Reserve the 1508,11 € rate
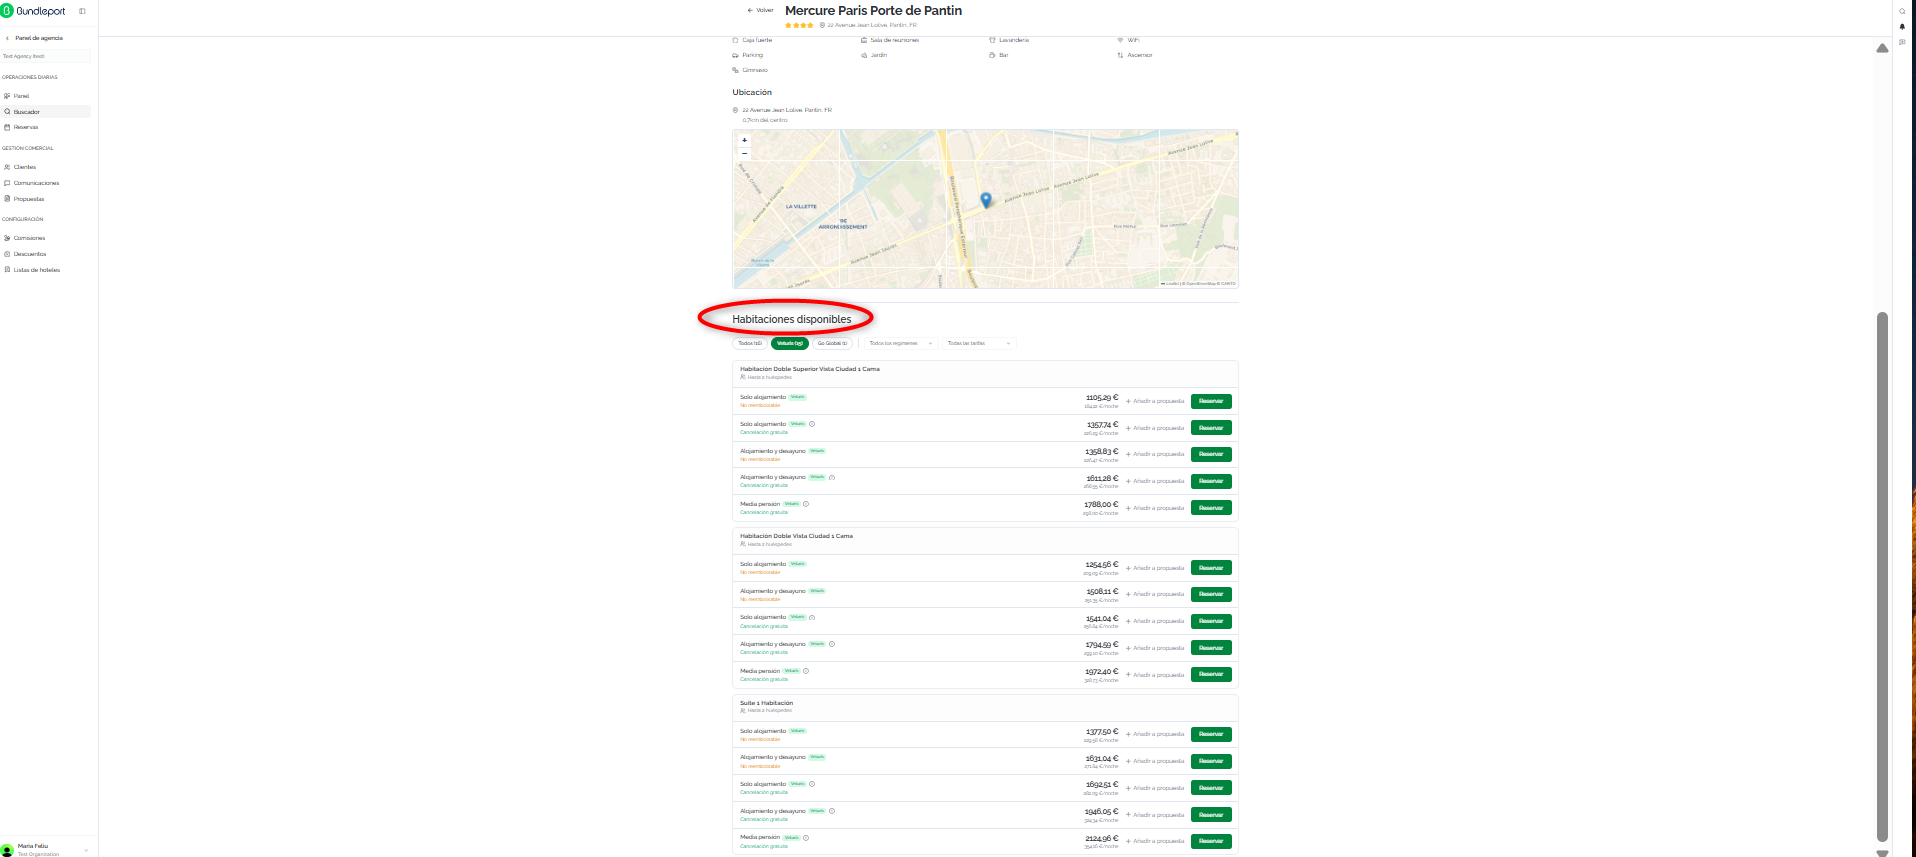The image size is (1916, 857). [x=1211, y=594]
